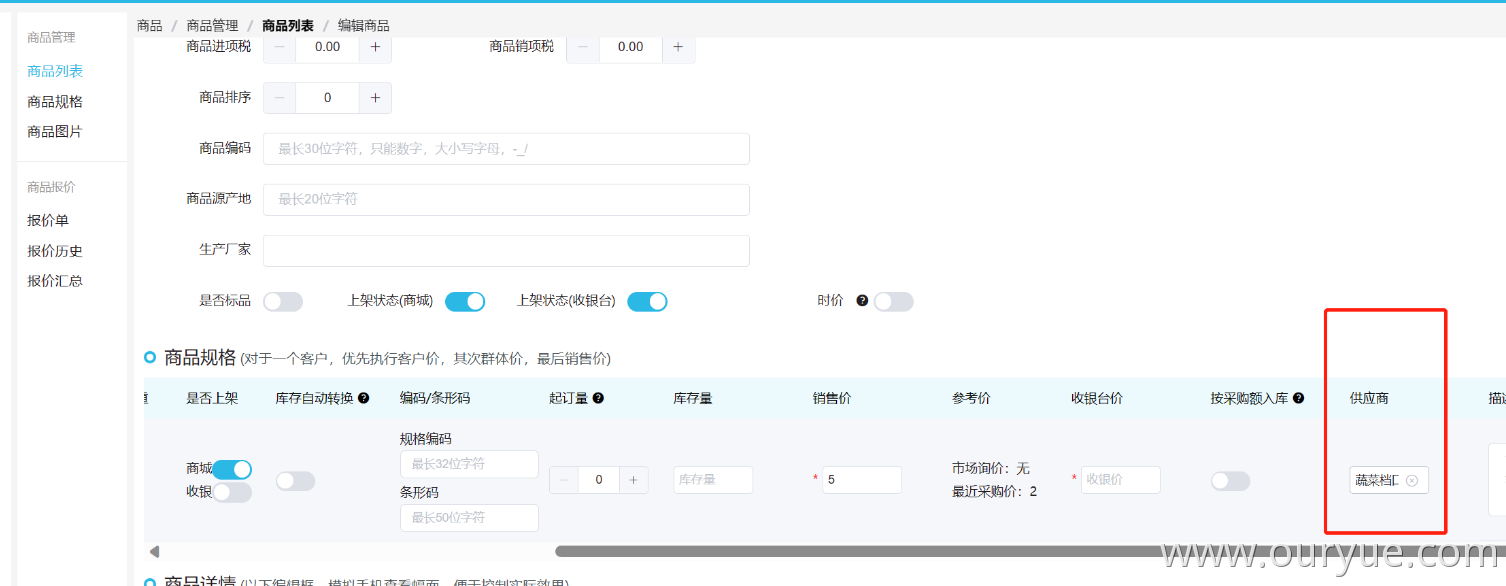Click help icon beside 库存自动转换 header
Screen dimensions: 1506x586
(364, 398)
